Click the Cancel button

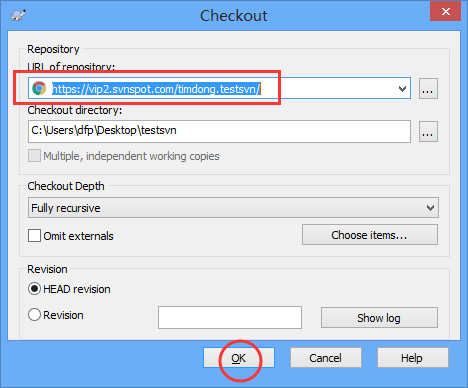pyautogui.click(x=326, y=358)
